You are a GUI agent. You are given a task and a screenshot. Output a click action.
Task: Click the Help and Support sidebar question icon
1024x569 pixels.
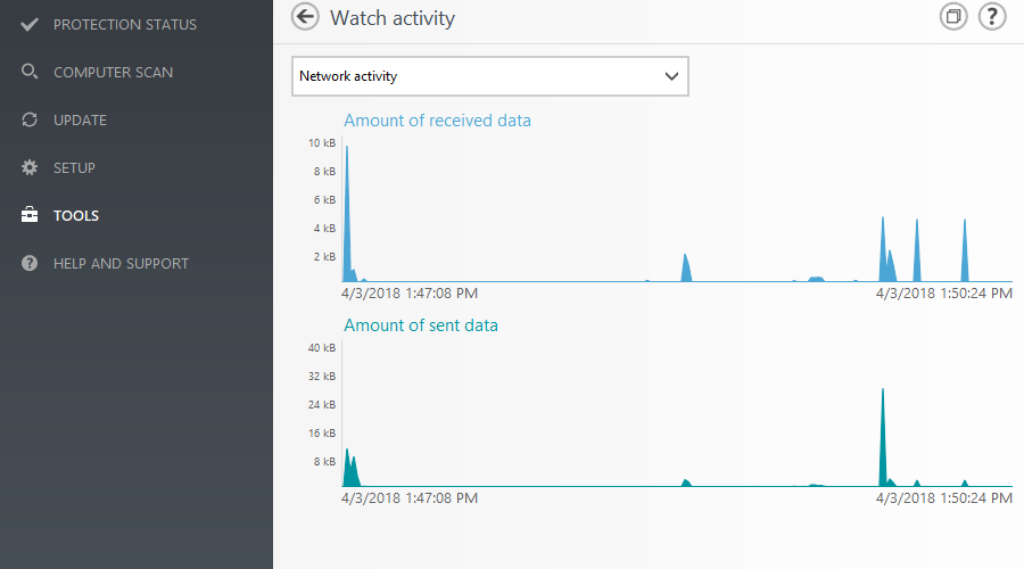point(30,264)
